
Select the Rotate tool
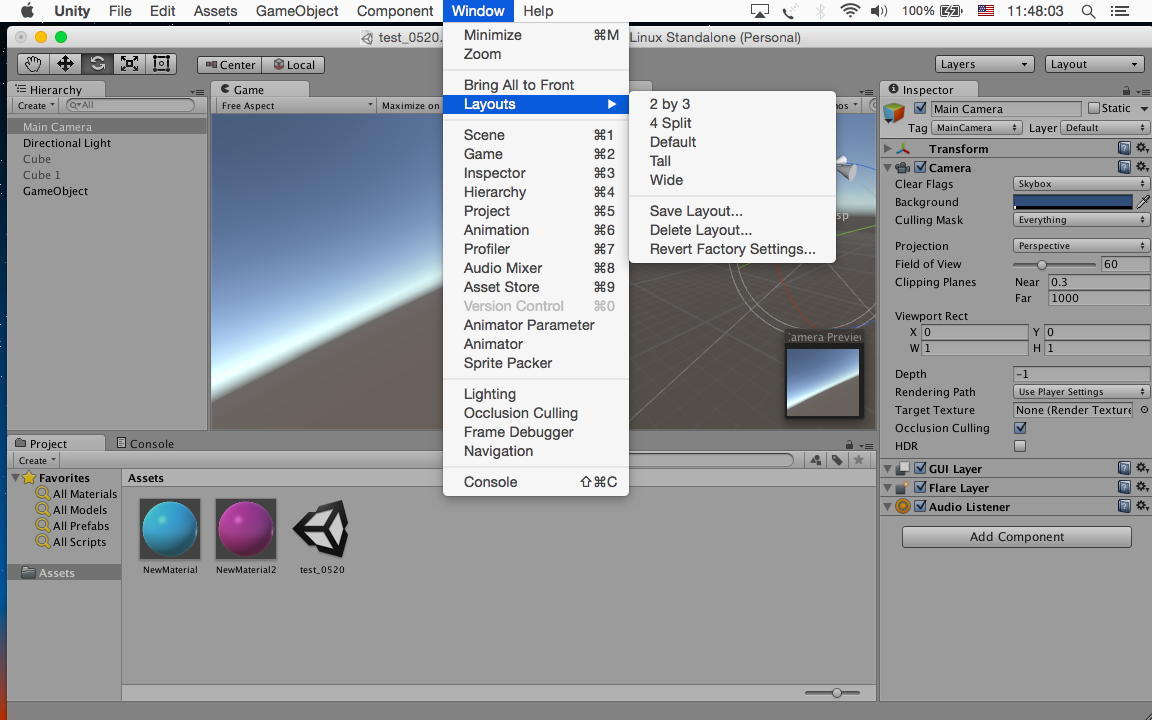pos(97,64)
